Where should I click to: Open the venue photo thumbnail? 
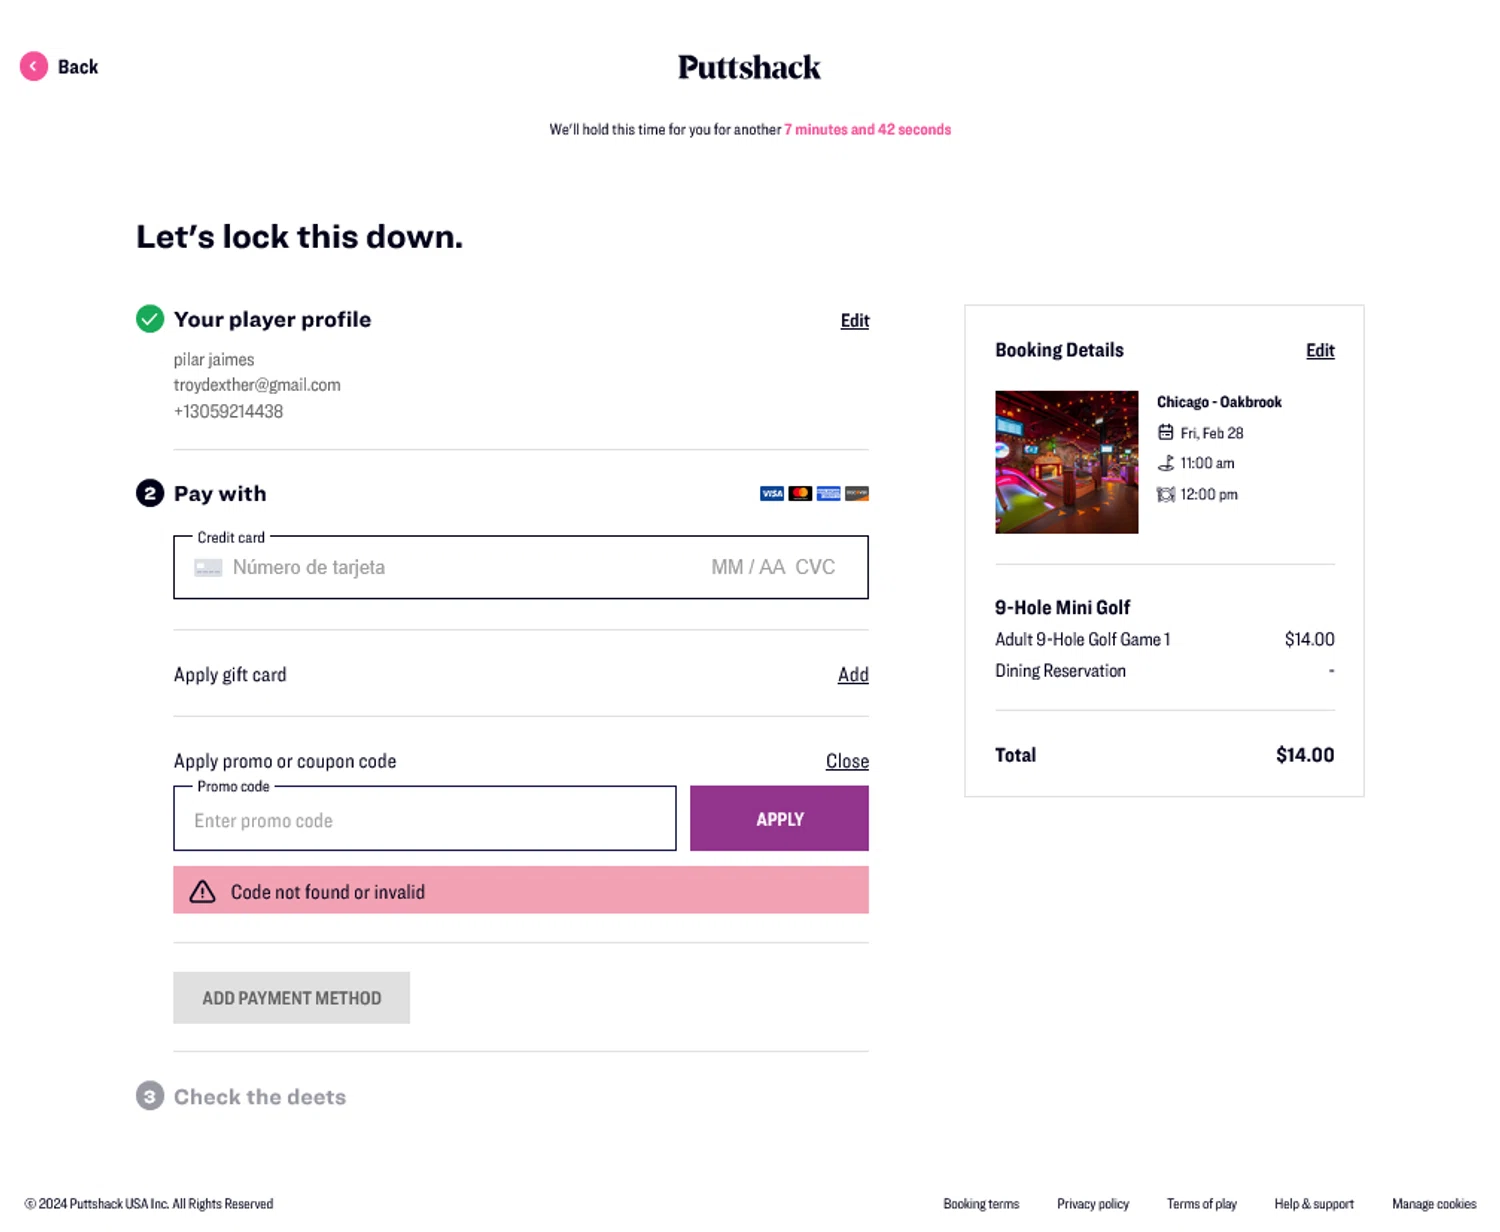coord(1066,462)
